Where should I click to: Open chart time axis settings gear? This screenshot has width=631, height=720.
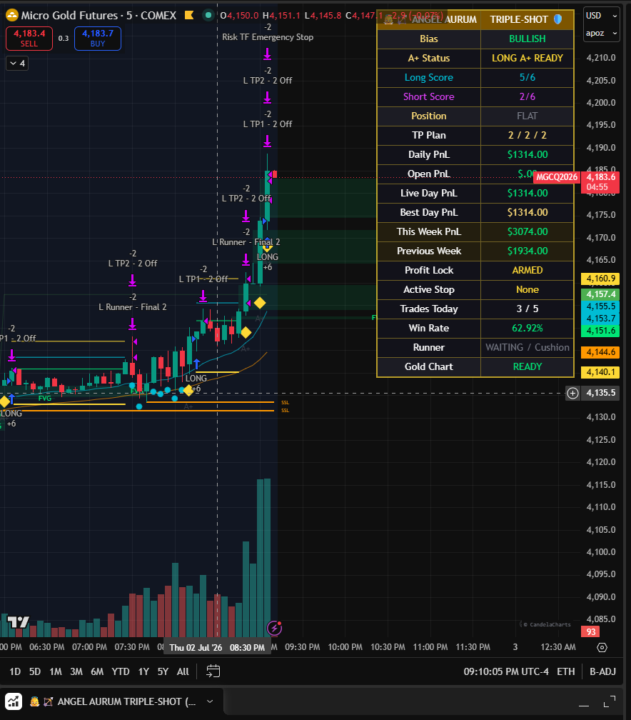602,647
